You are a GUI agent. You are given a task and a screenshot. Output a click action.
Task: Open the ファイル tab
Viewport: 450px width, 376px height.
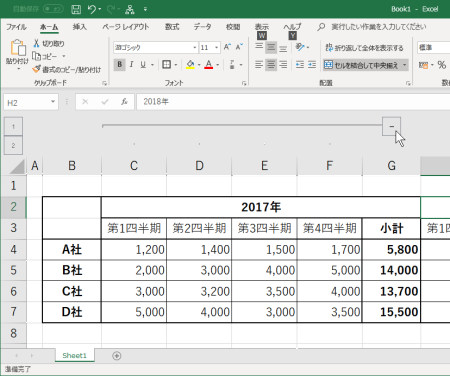click(16, 27)
